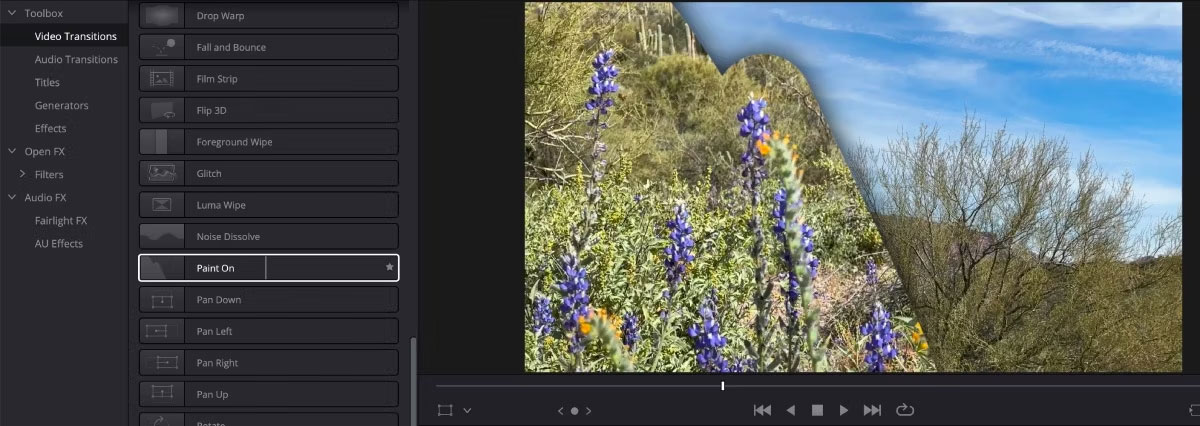The image size is (1200, 426).
Task: Go to next keyframe arrow
Action: click(588, 410)
